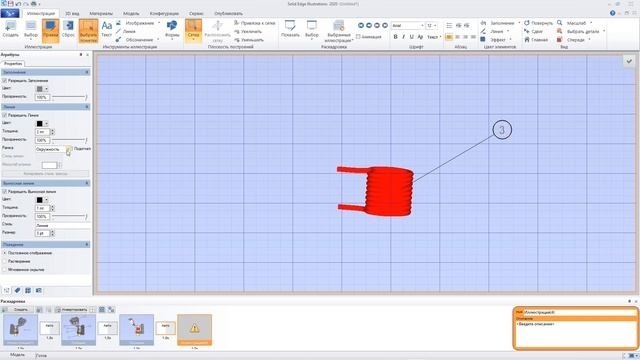640x360 pixels.
Task: Open Выбранные иллюстрации storyboard button
Action: (339, 31)
